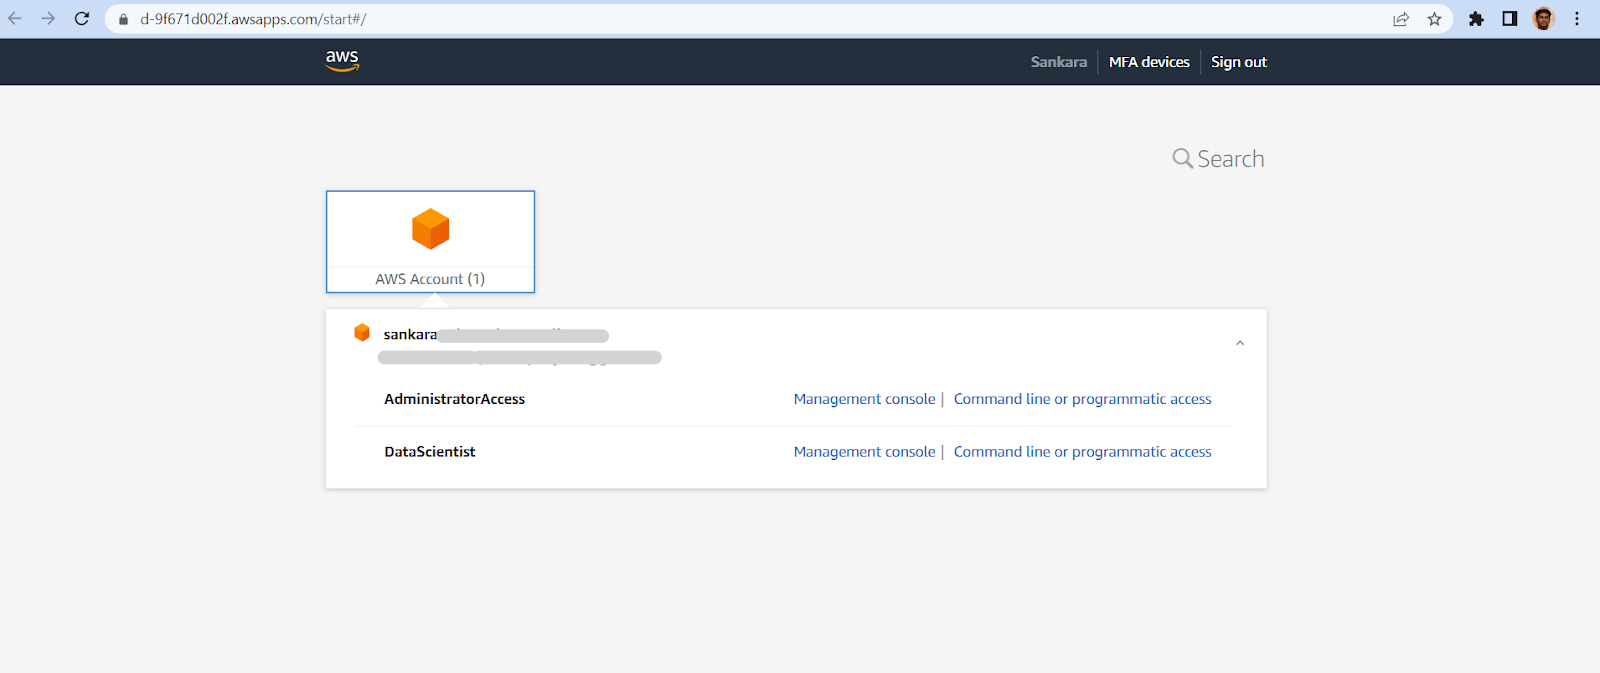Screen dimensions: 1600x673
Task: Click the small cube beside sankara account
Action: [x=362, y=333]
